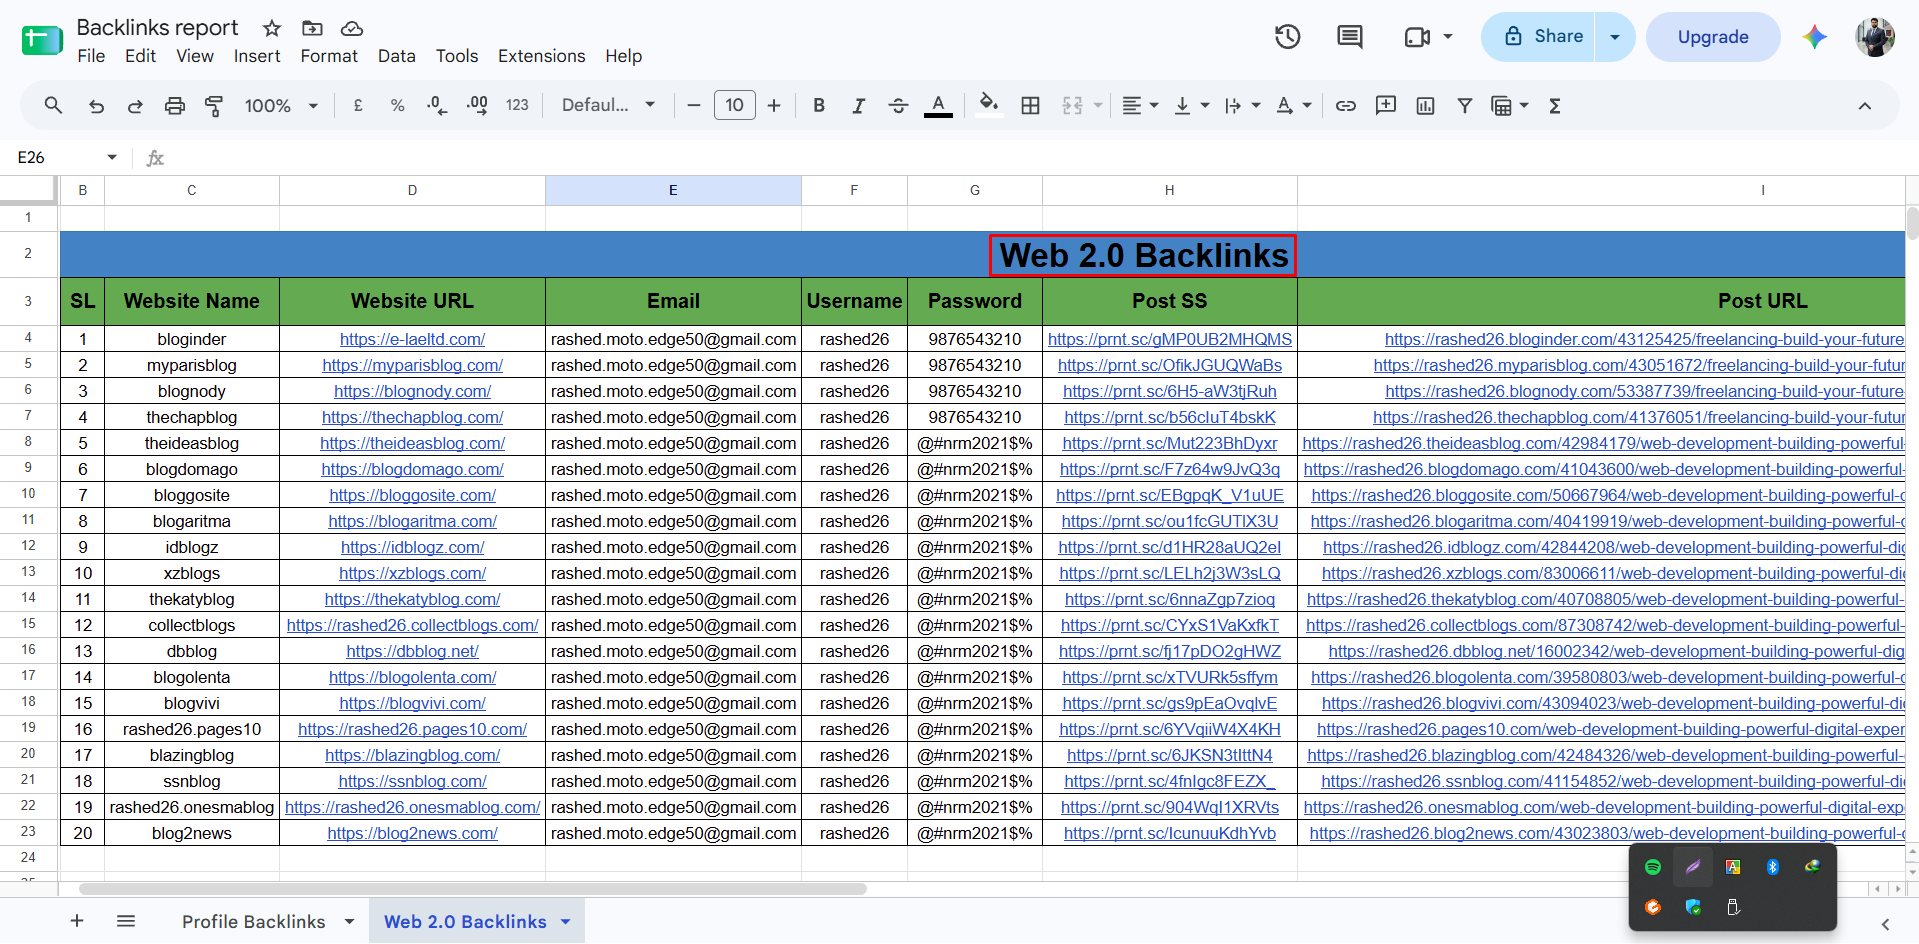Increase font size with plus button
This screenshot has height=944, width=1919.
774,105
